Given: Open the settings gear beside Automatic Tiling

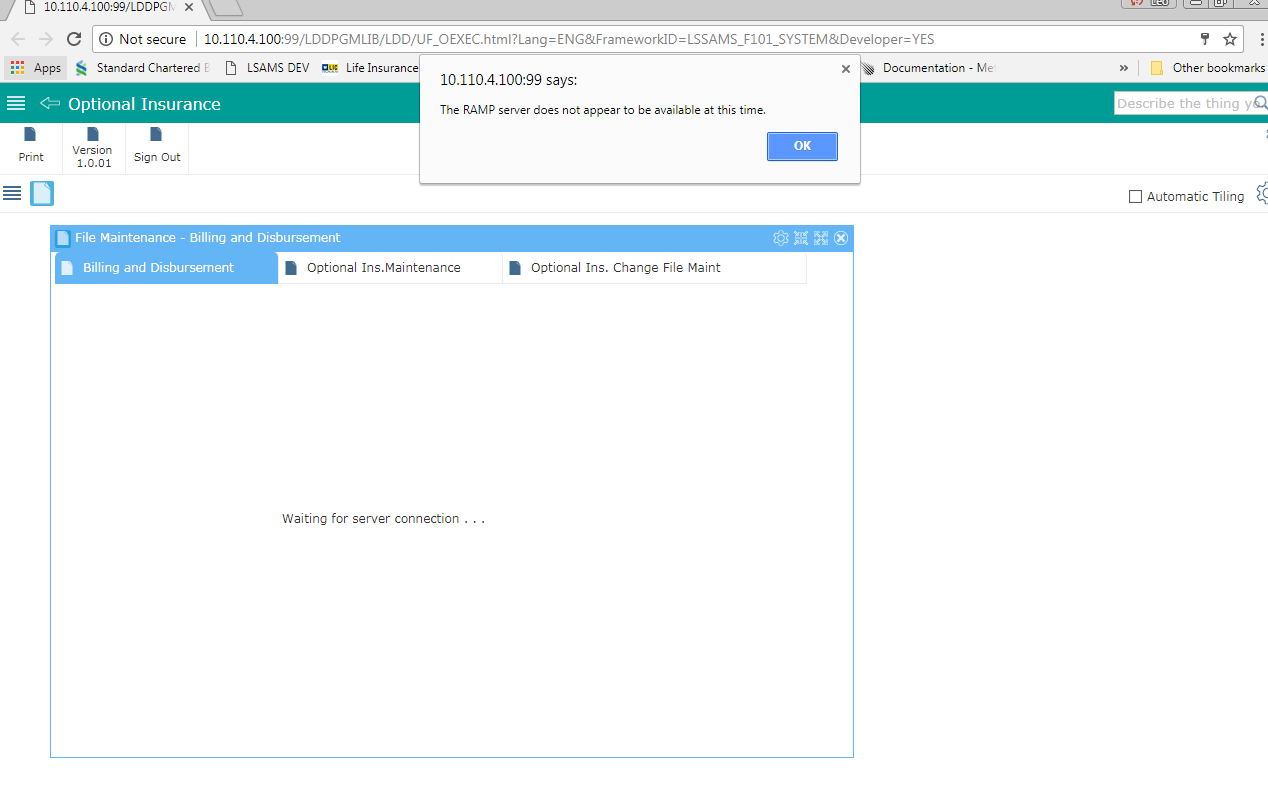Looking at the screenshot, I should click(1262, 193).
